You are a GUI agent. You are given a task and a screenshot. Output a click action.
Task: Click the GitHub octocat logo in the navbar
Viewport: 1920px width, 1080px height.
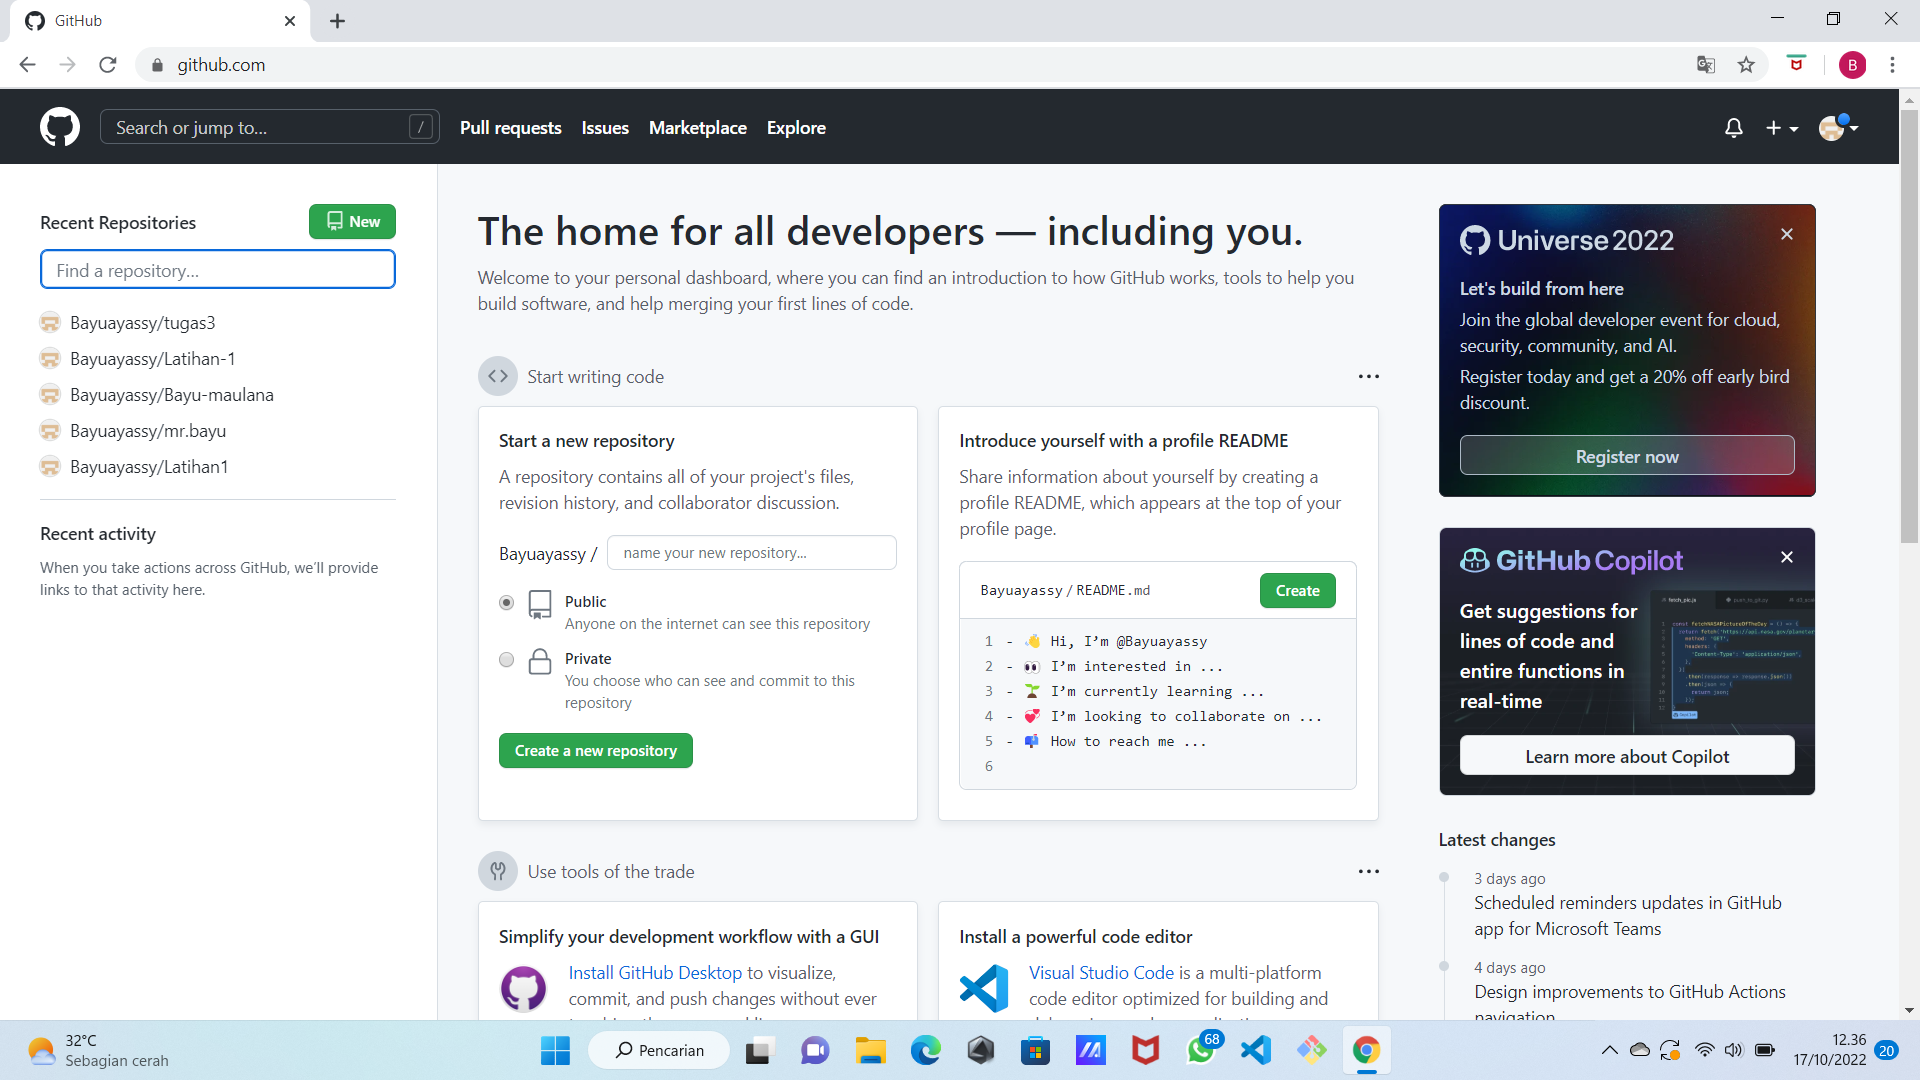[x=59, y=127]
